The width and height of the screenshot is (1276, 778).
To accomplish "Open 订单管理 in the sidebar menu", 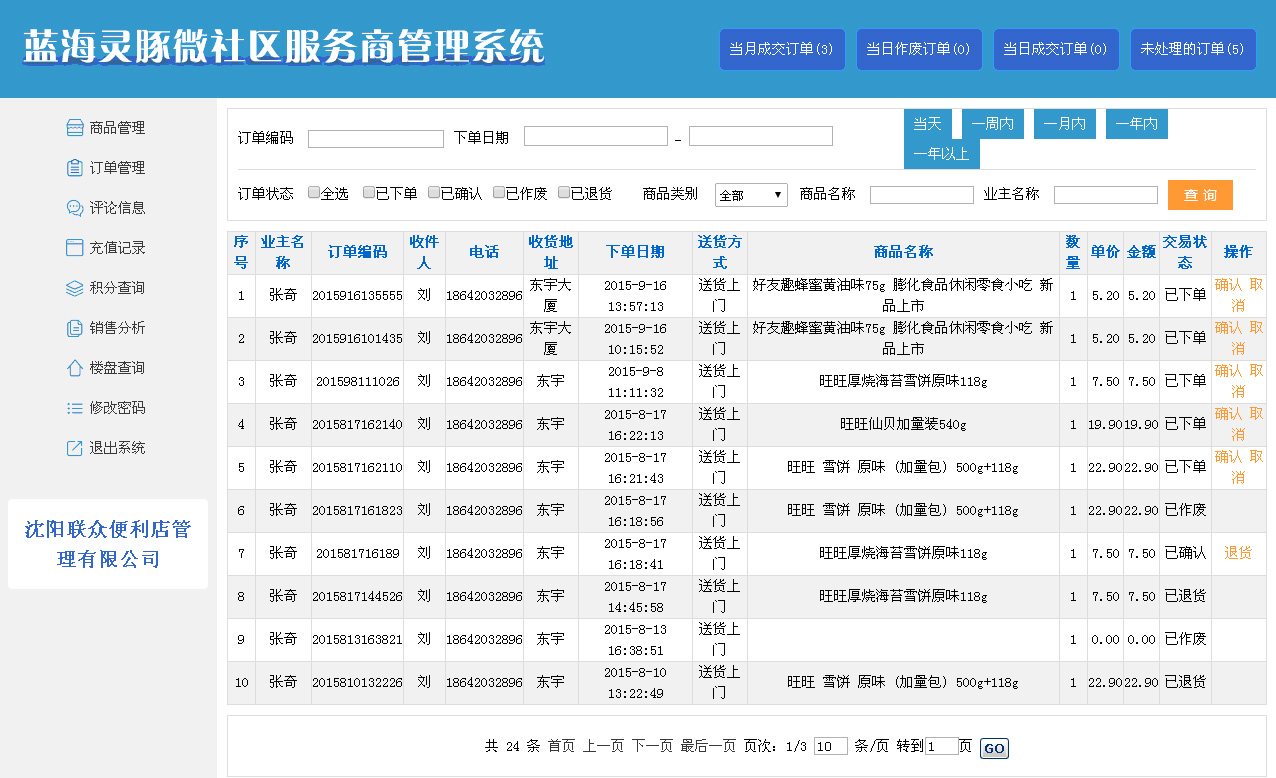I will coord(117,168).
